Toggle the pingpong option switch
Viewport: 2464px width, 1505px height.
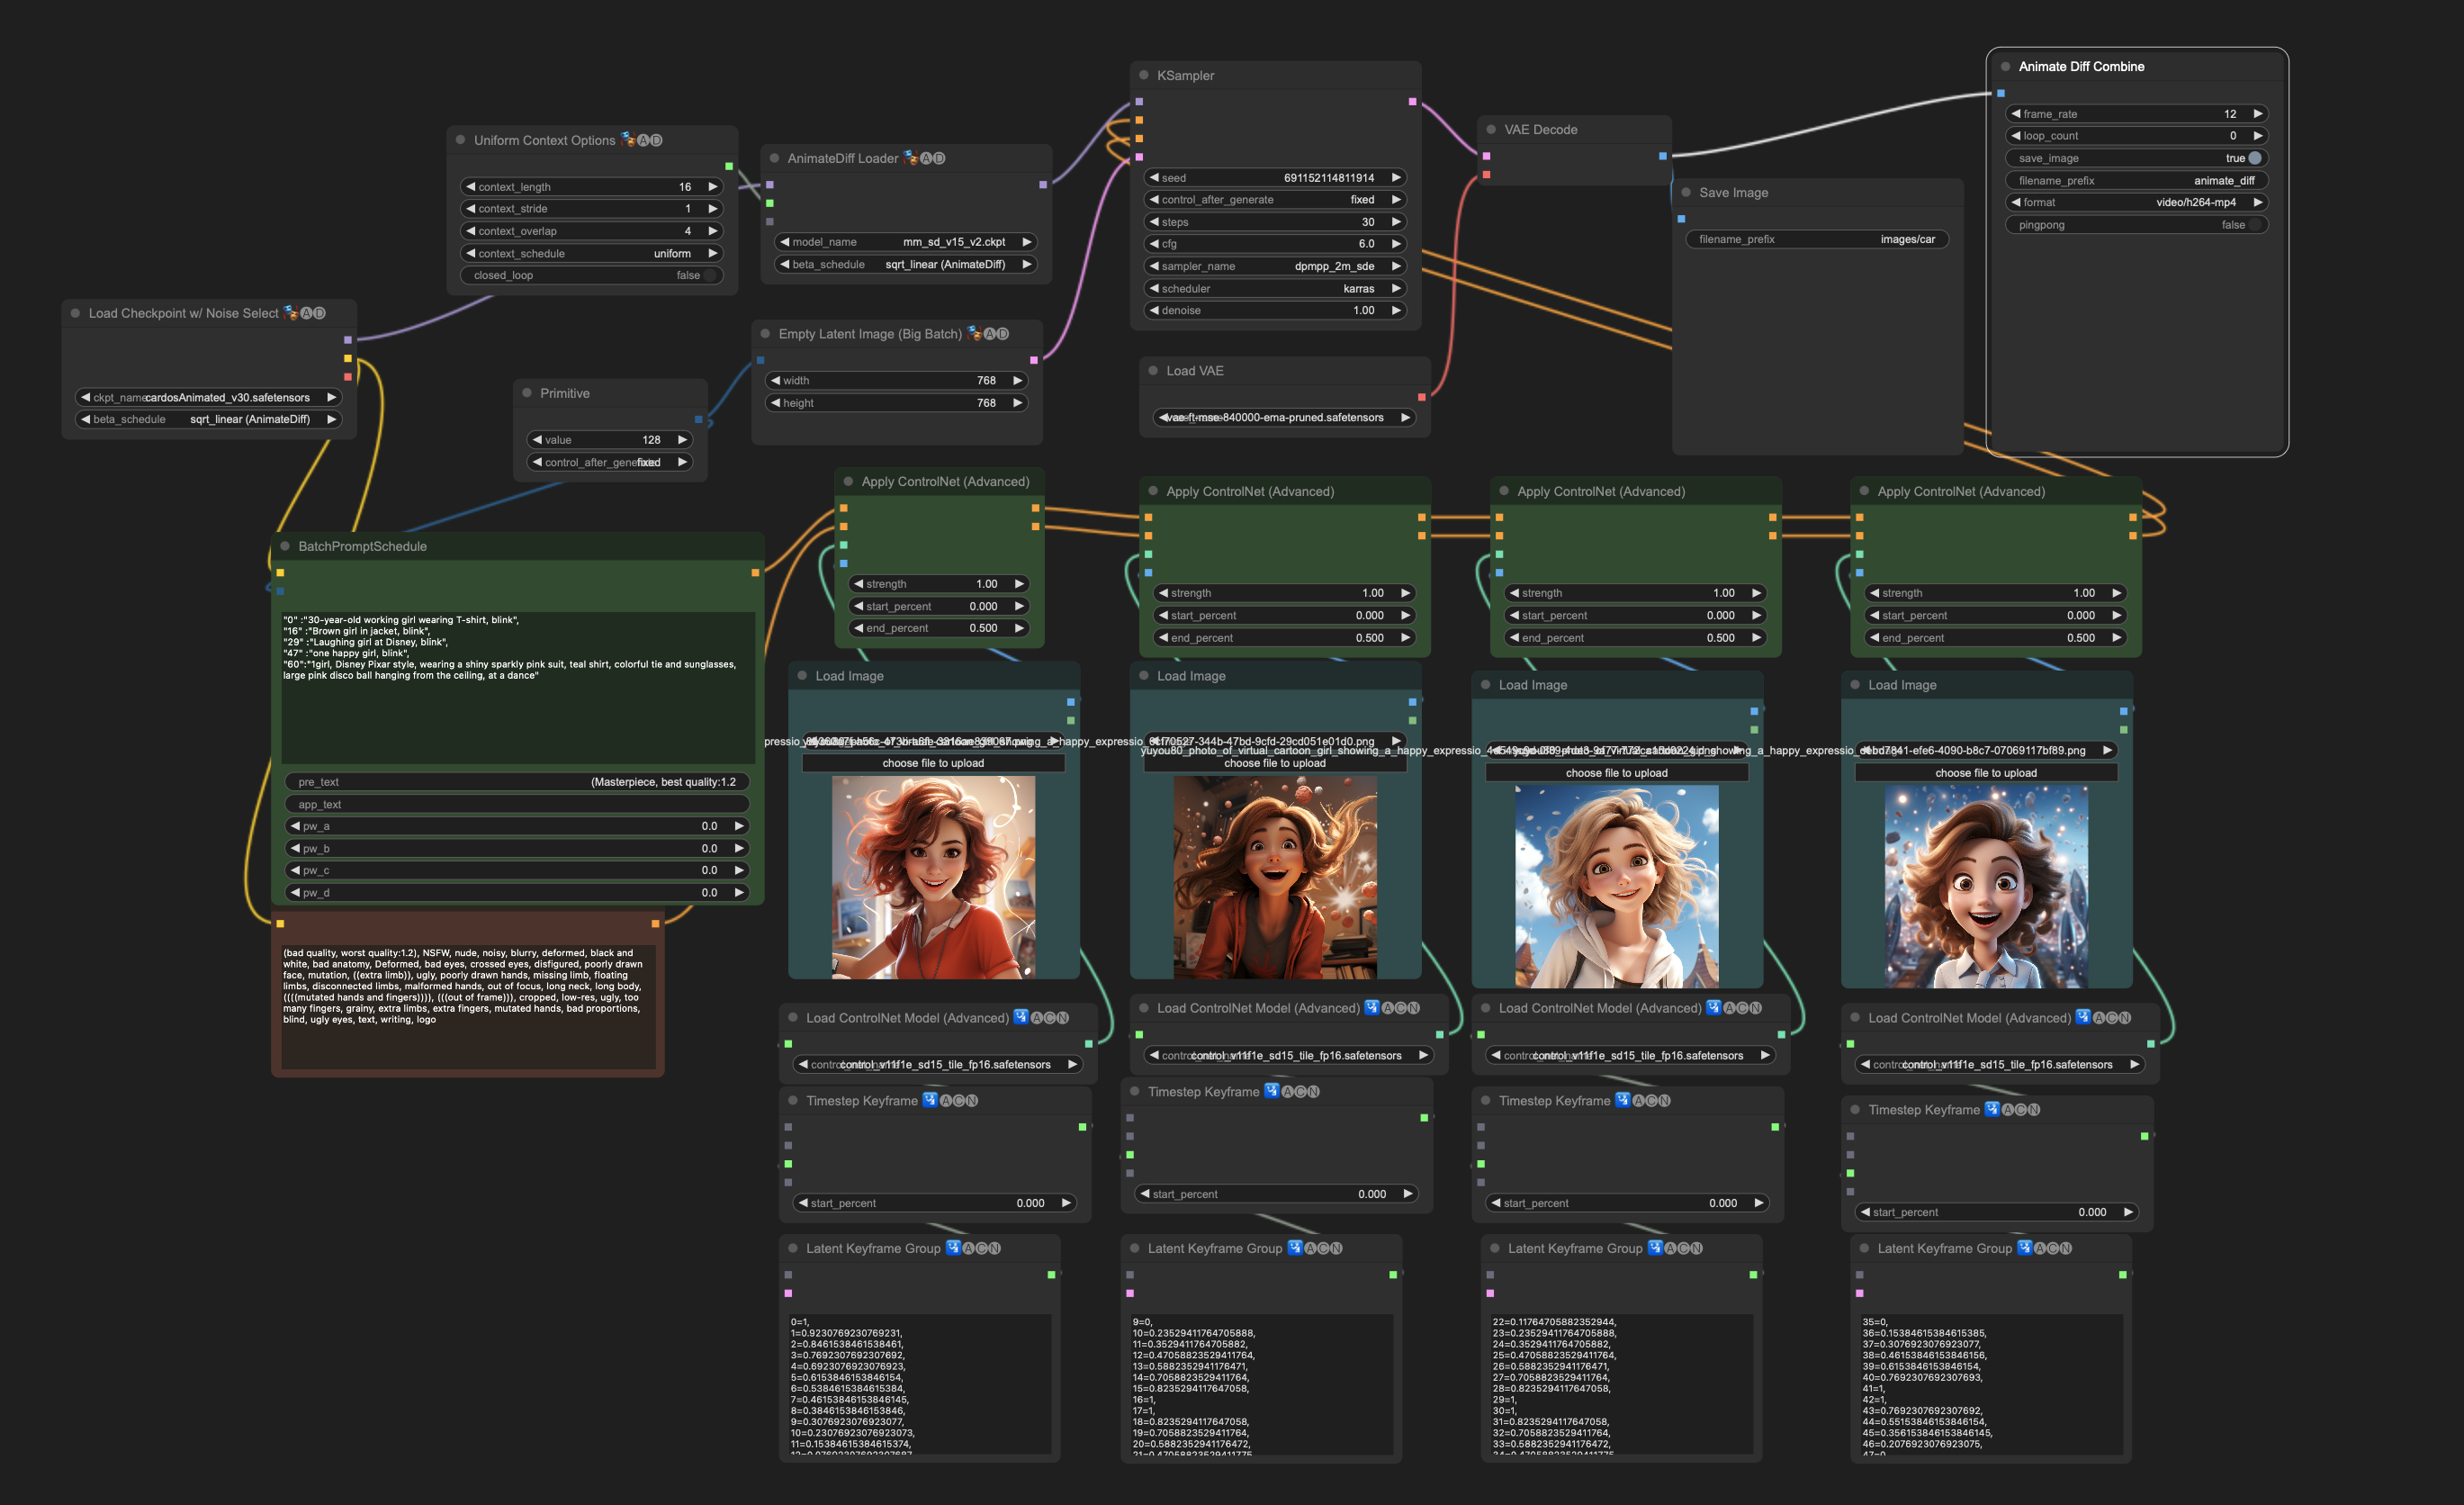pyautogui.click(x=2254, y=225)
